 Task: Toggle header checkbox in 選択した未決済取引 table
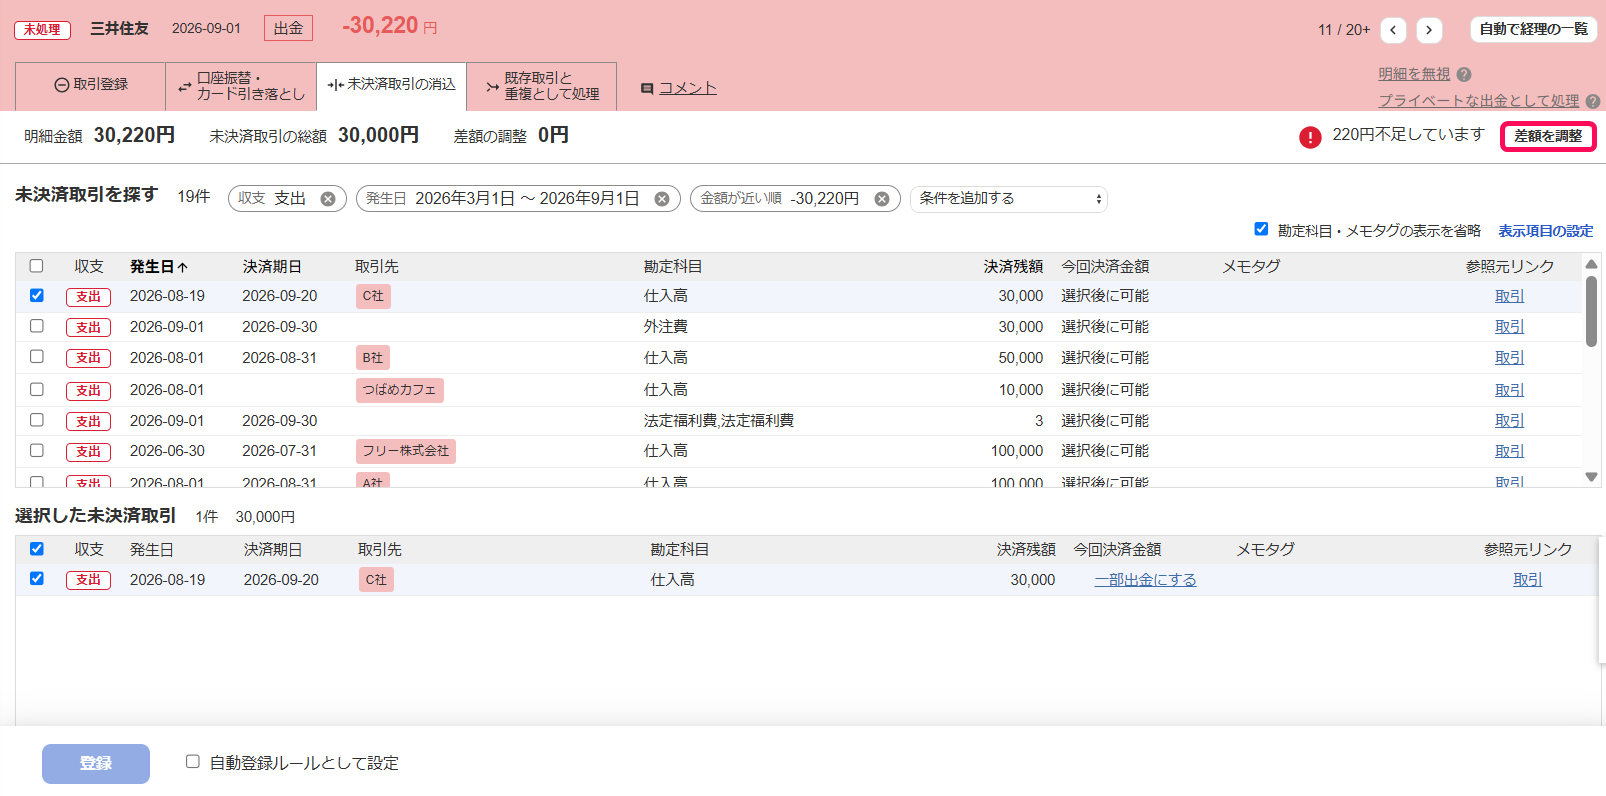point(37,548)
